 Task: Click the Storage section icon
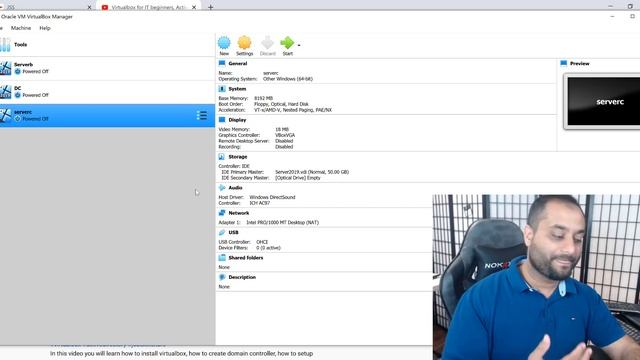(222, 157)
